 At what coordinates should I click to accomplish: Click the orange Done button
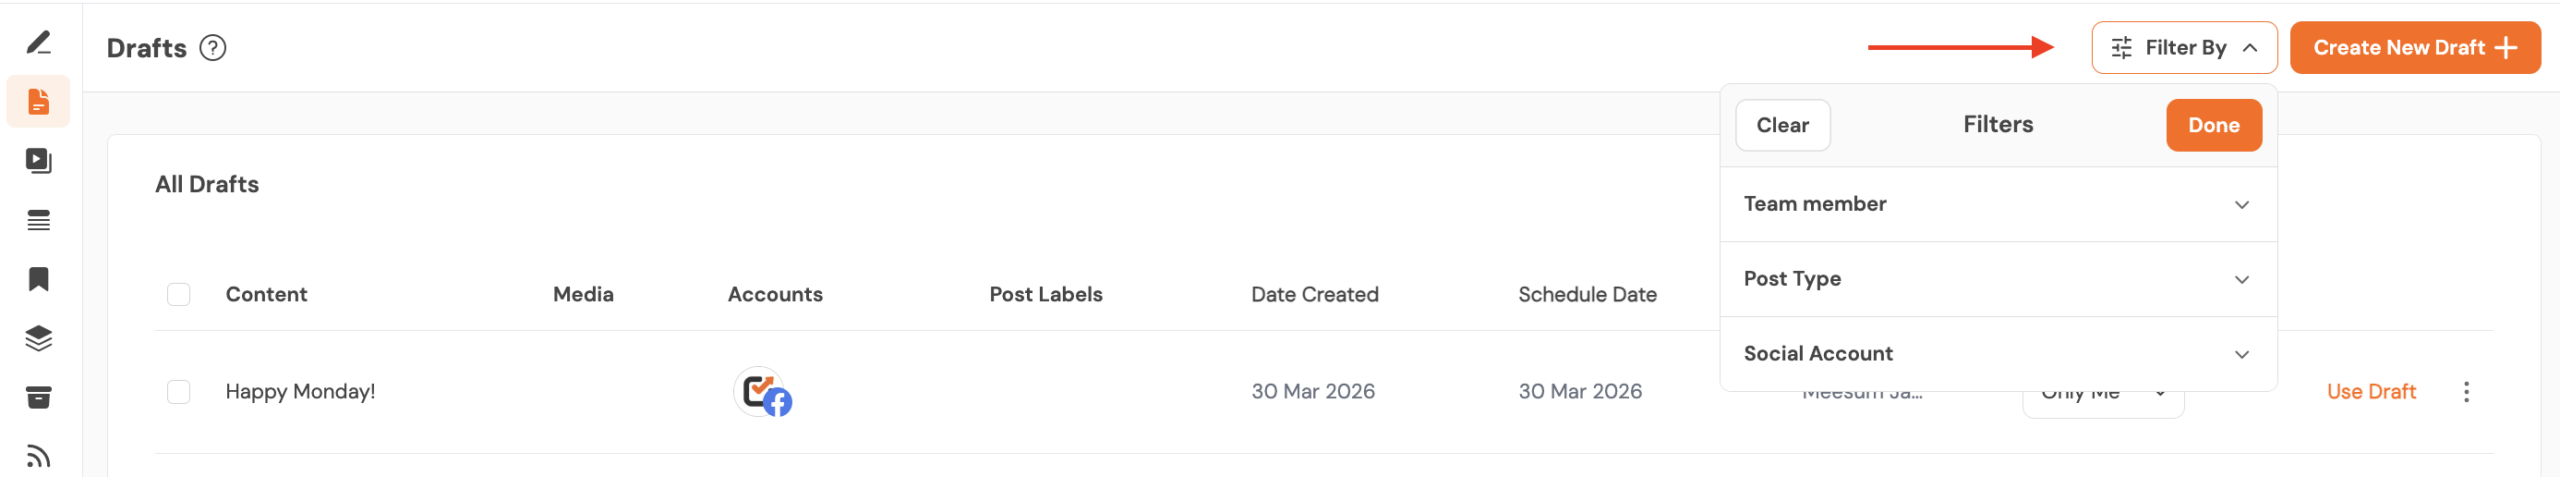pos(2213,125)
